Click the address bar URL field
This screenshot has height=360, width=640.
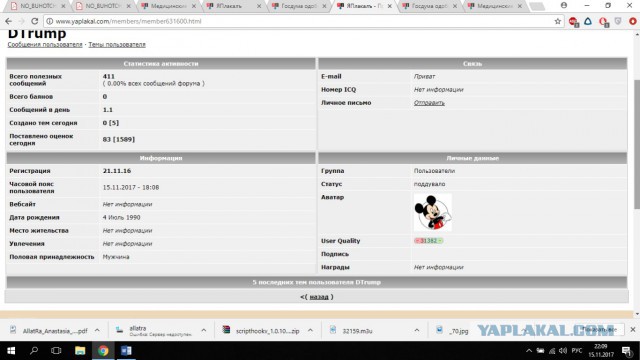tap(302, 21)
